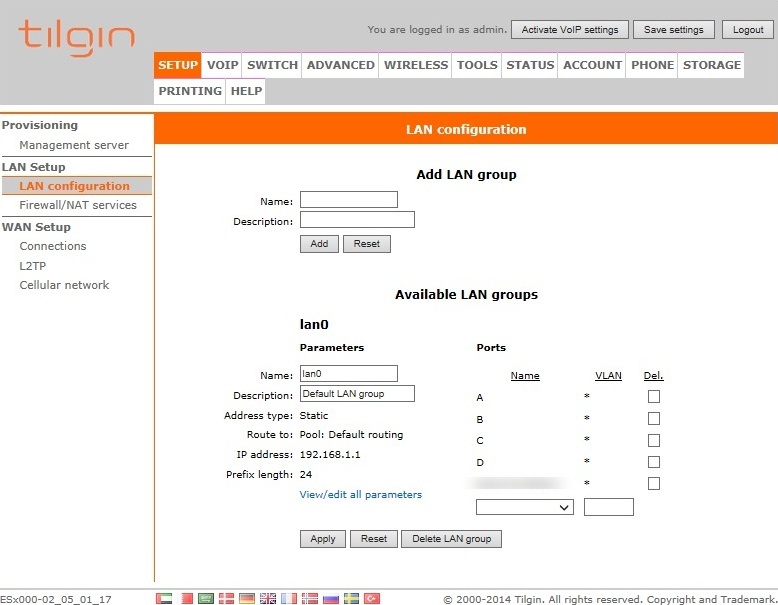Click the Default LAN group description field

[x=357, y=394]
